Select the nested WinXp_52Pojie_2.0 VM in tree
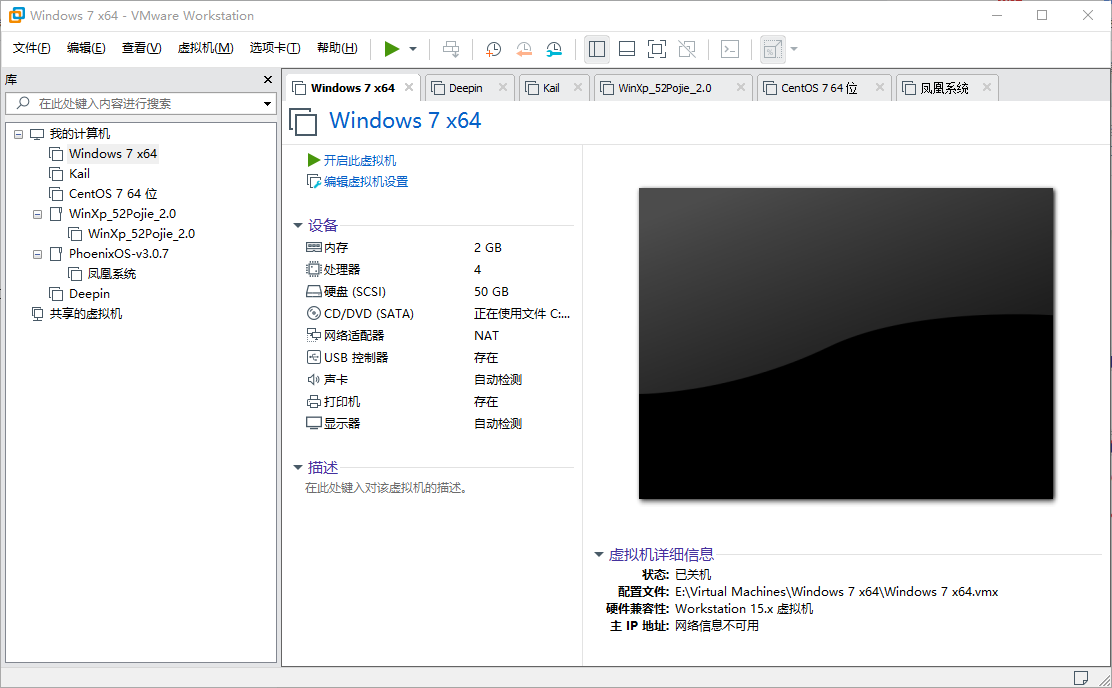Viewport: 1112px width, 688px height. (141, 234)
